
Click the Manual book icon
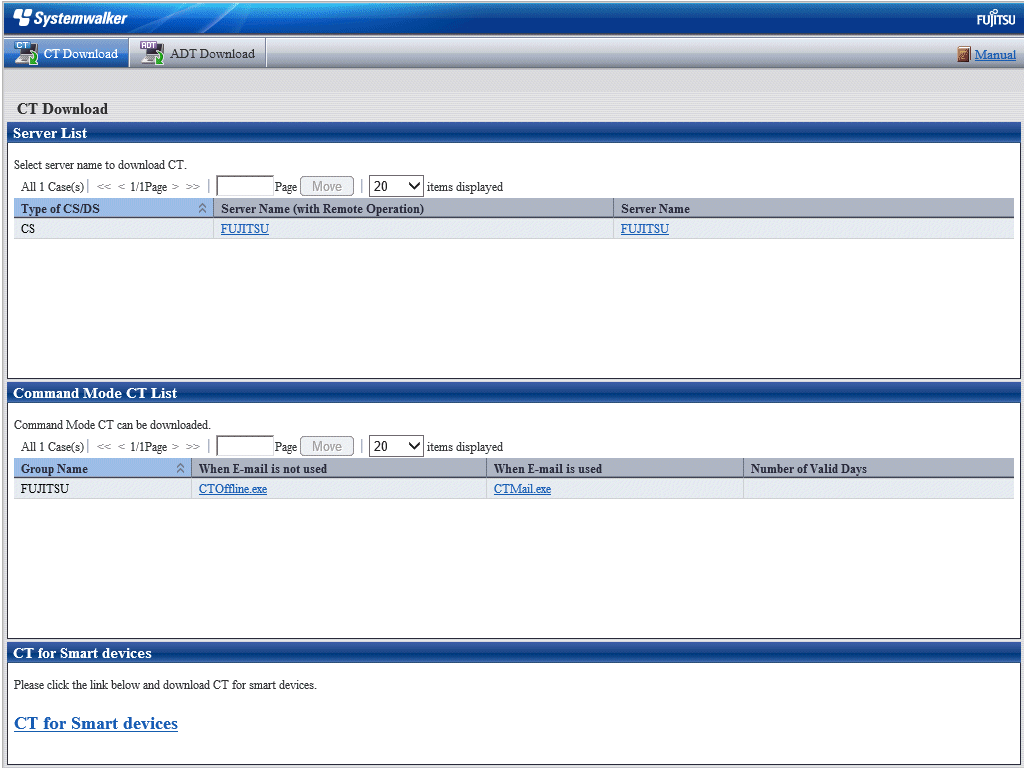[x=964, y=54]
